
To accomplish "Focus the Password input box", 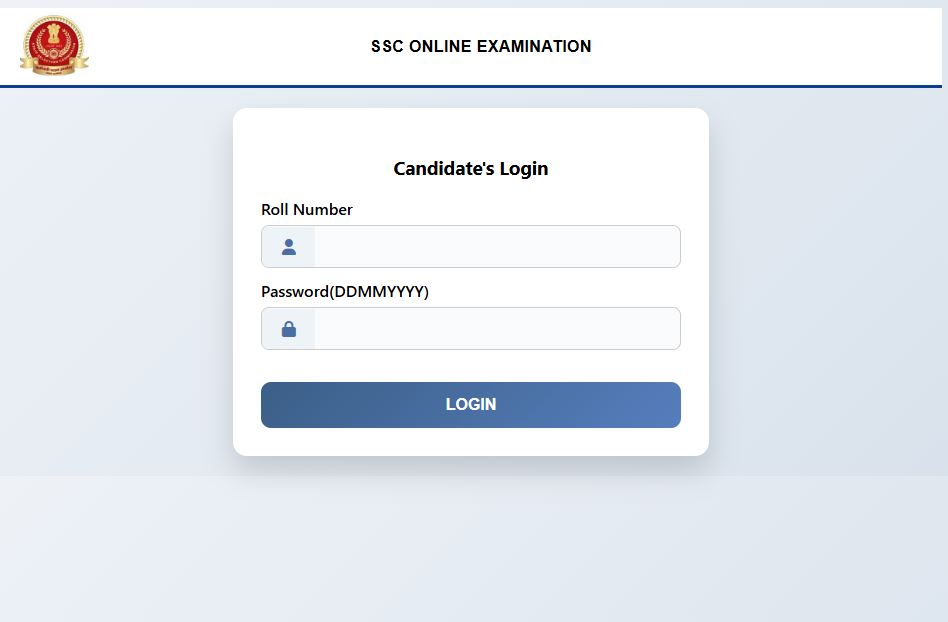I will [497, 329].
